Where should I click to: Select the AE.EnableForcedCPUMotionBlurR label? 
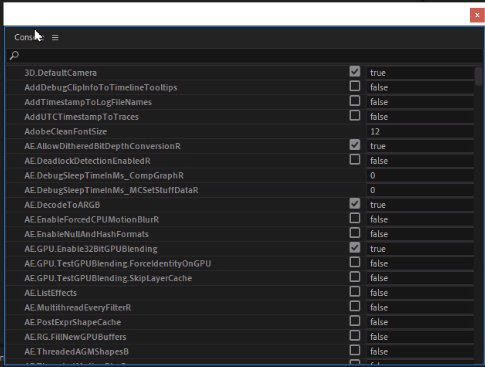coord(92,219)
